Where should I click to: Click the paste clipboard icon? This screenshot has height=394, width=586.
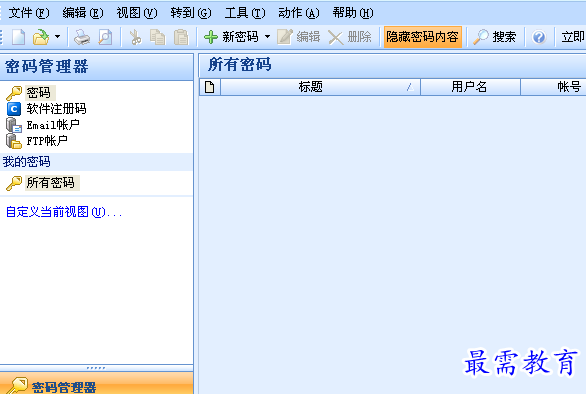tap(181, 37)
